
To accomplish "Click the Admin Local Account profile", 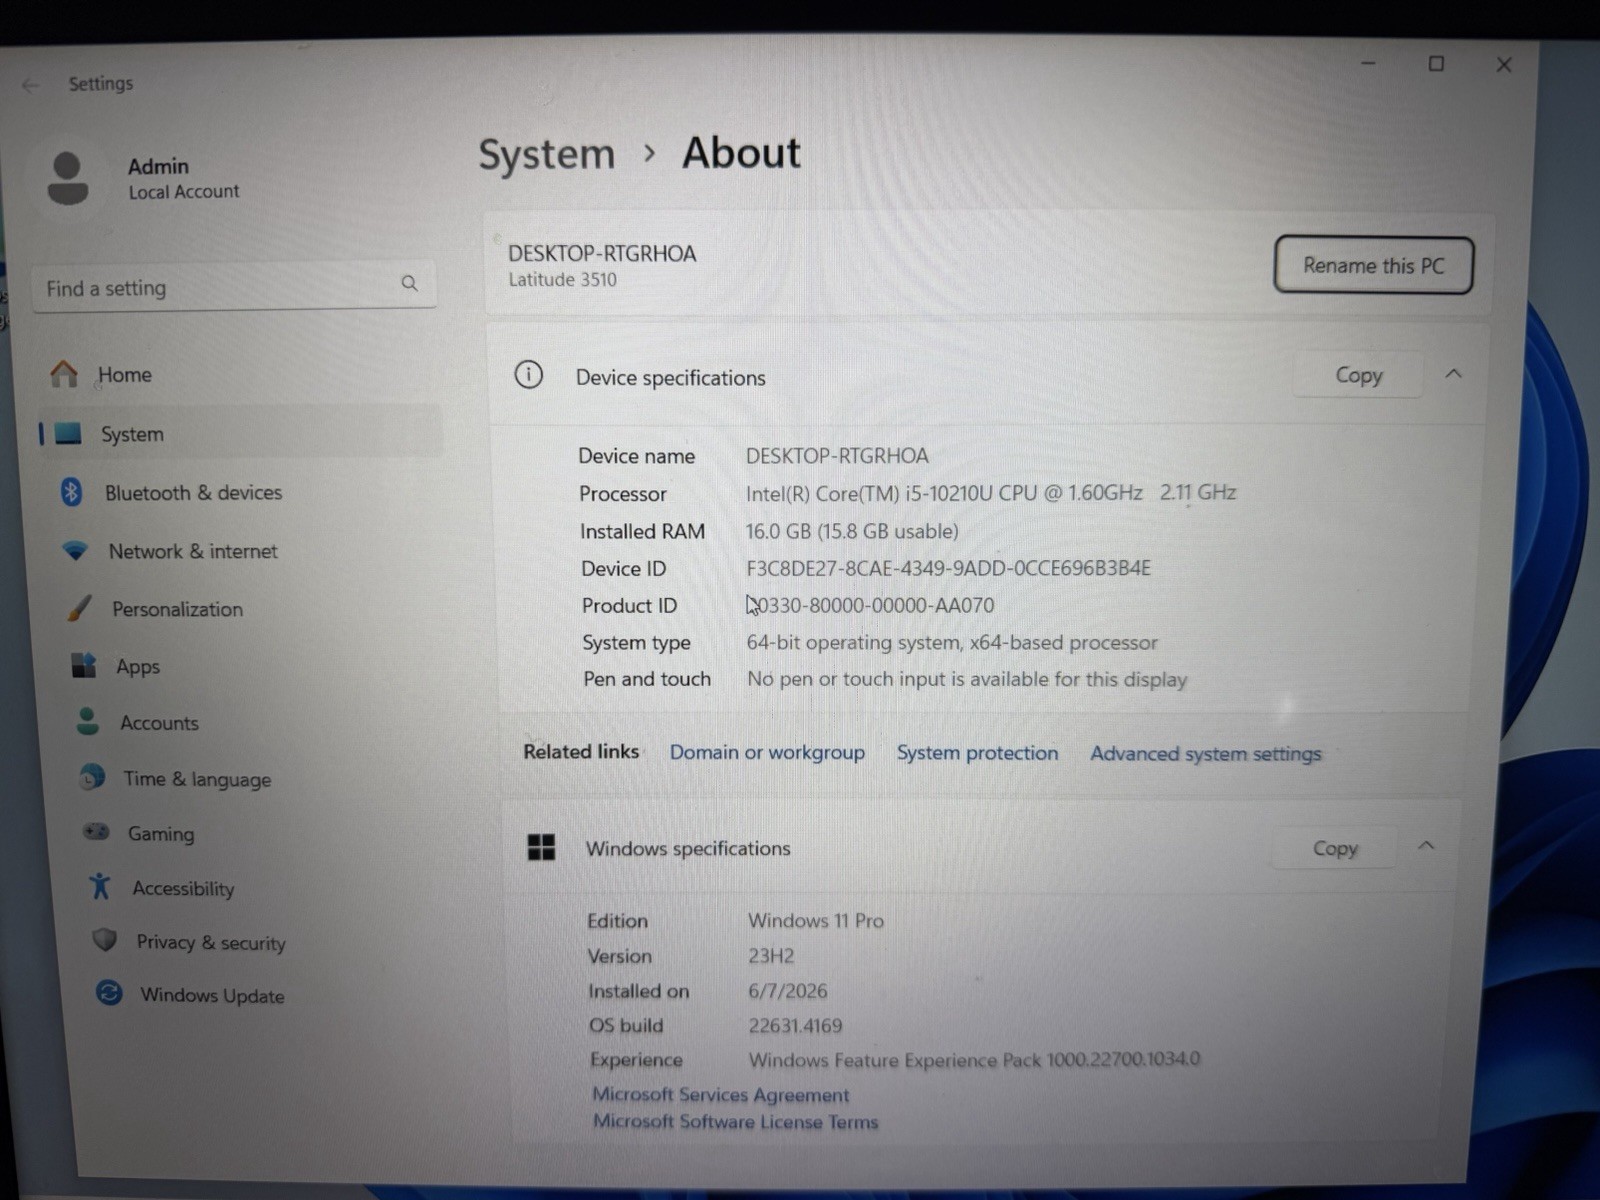I will click(x=145, y=178).
